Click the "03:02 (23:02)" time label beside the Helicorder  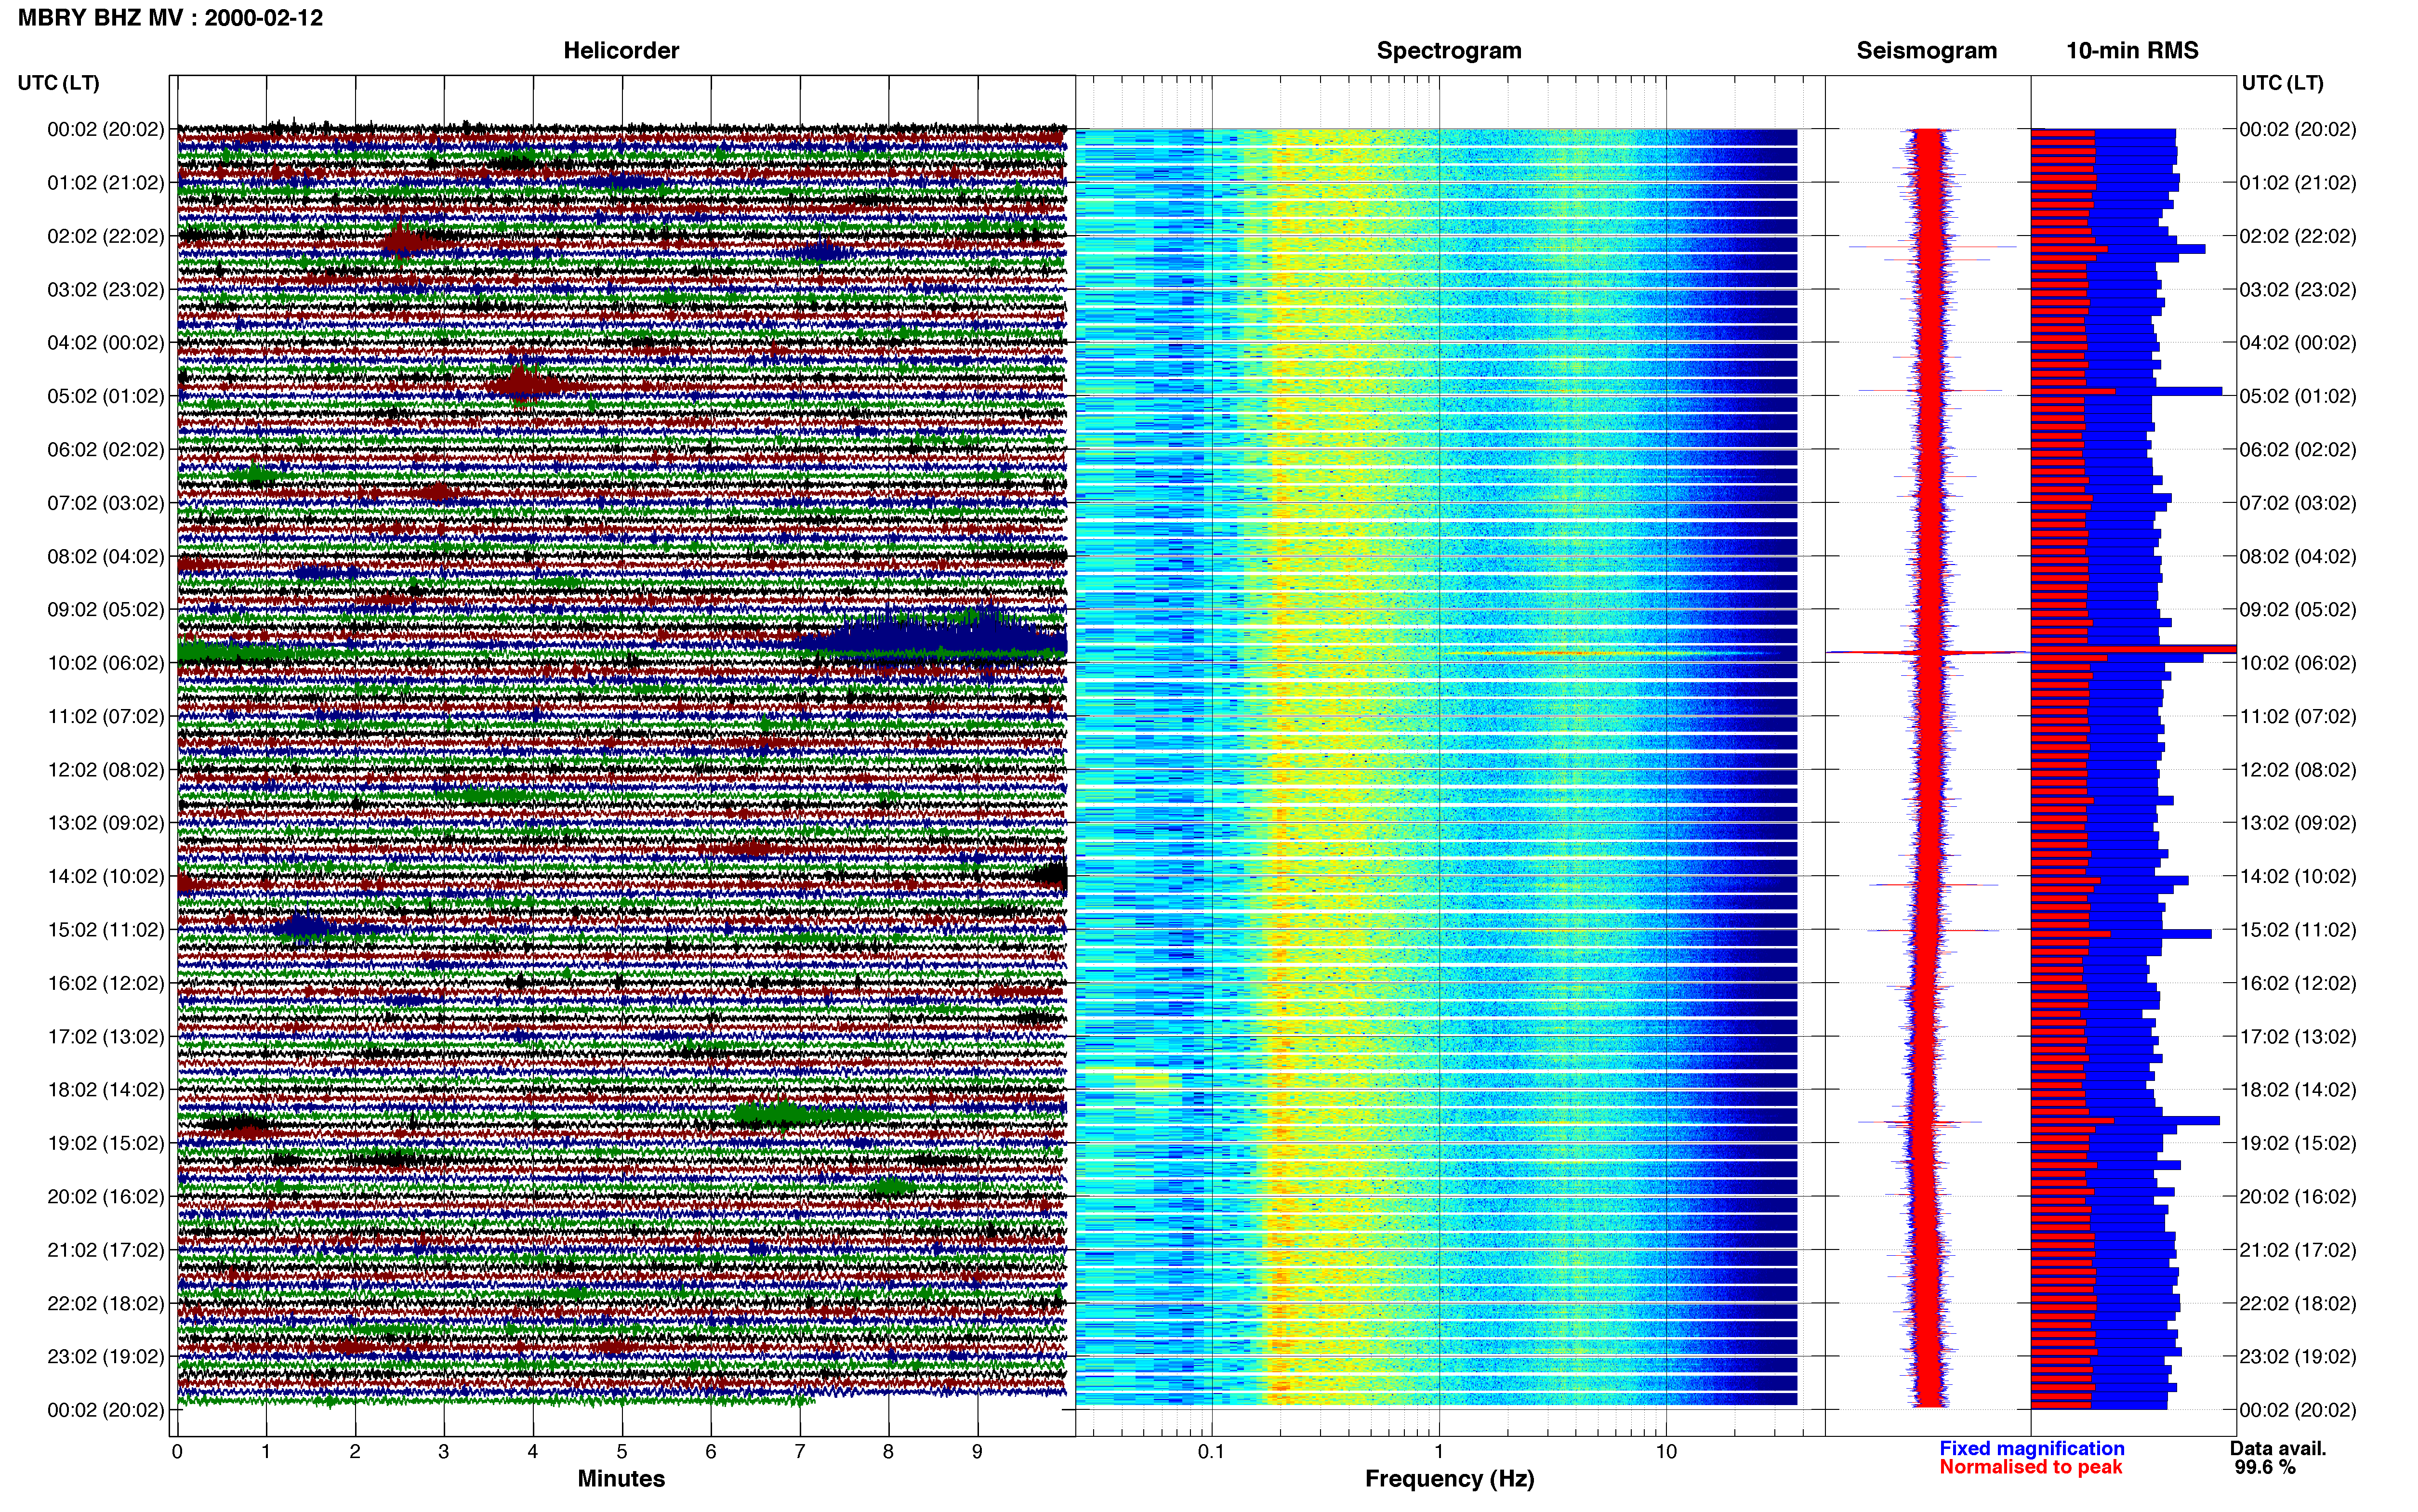(105, 290)
